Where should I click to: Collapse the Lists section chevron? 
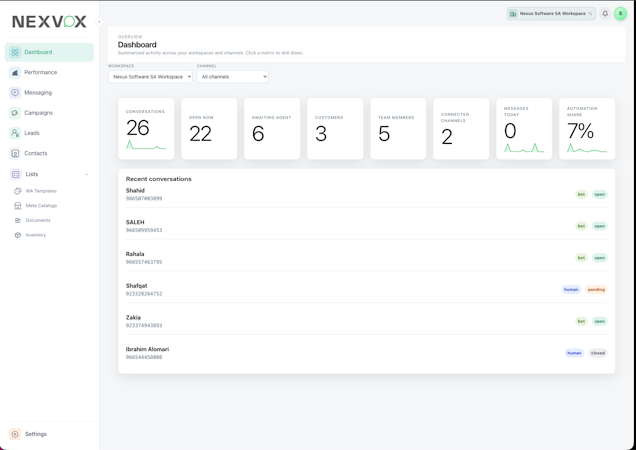click(x=86, y=174)
